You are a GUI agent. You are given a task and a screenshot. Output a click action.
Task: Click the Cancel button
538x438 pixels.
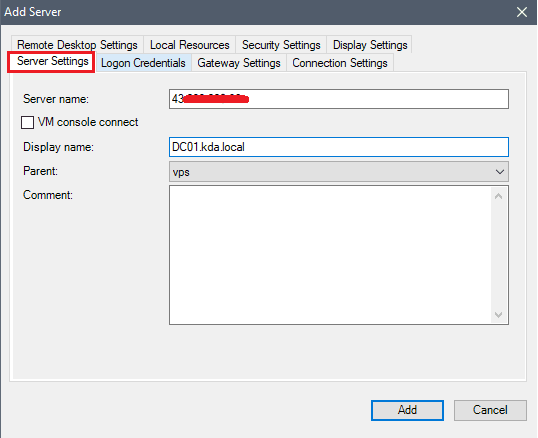(x=490, y=410)
